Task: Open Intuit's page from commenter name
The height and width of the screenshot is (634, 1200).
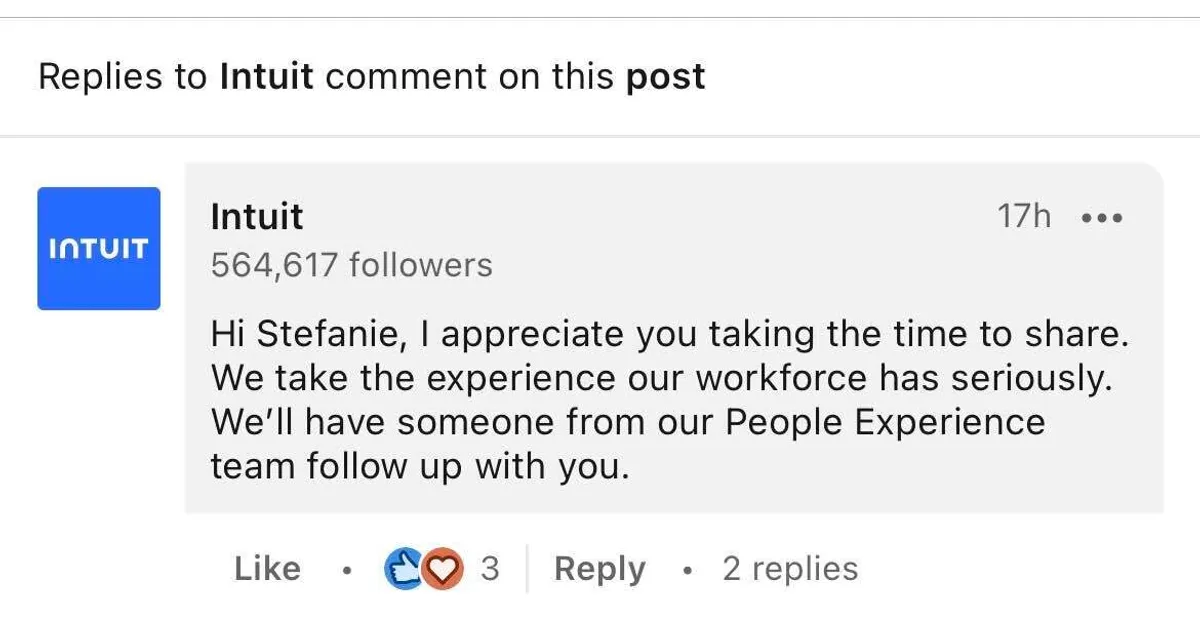Action: [256, 216]
